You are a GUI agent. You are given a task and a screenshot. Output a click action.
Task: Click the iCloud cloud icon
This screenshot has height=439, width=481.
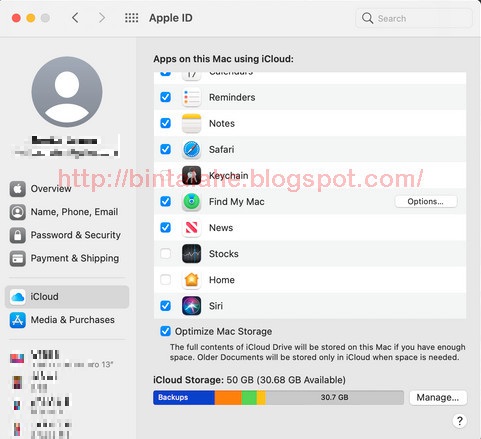pos(18,297)
